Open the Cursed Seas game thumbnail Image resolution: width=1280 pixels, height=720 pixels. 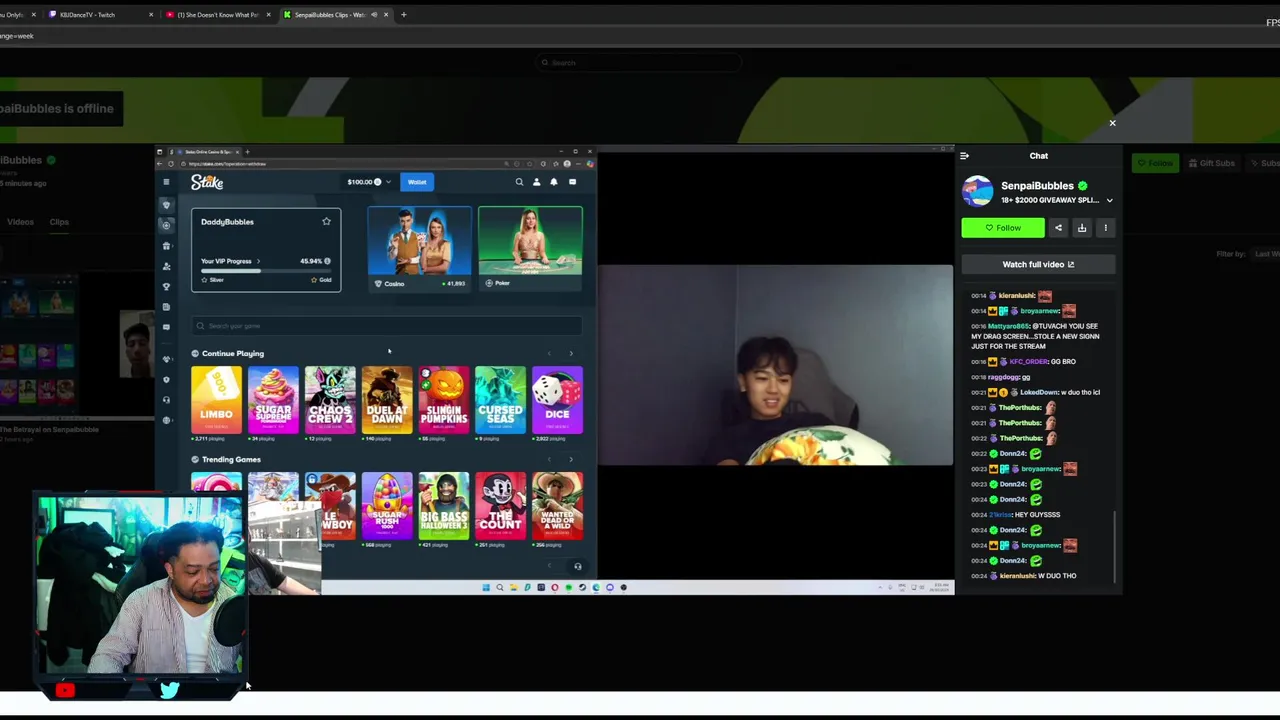[x=500, y=400]
